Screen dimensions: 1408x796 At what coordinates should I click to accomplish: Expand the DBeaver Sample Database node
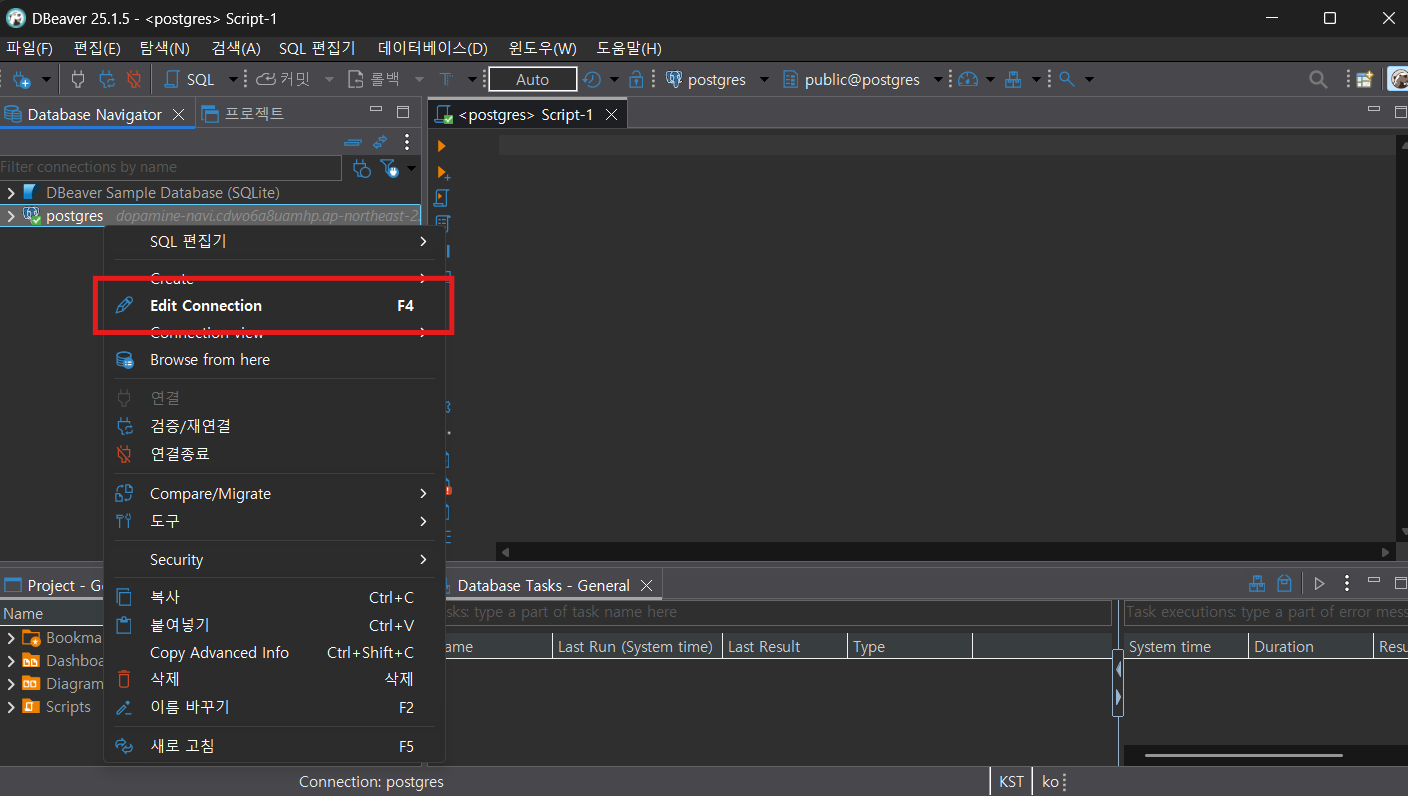click(10, 192)
